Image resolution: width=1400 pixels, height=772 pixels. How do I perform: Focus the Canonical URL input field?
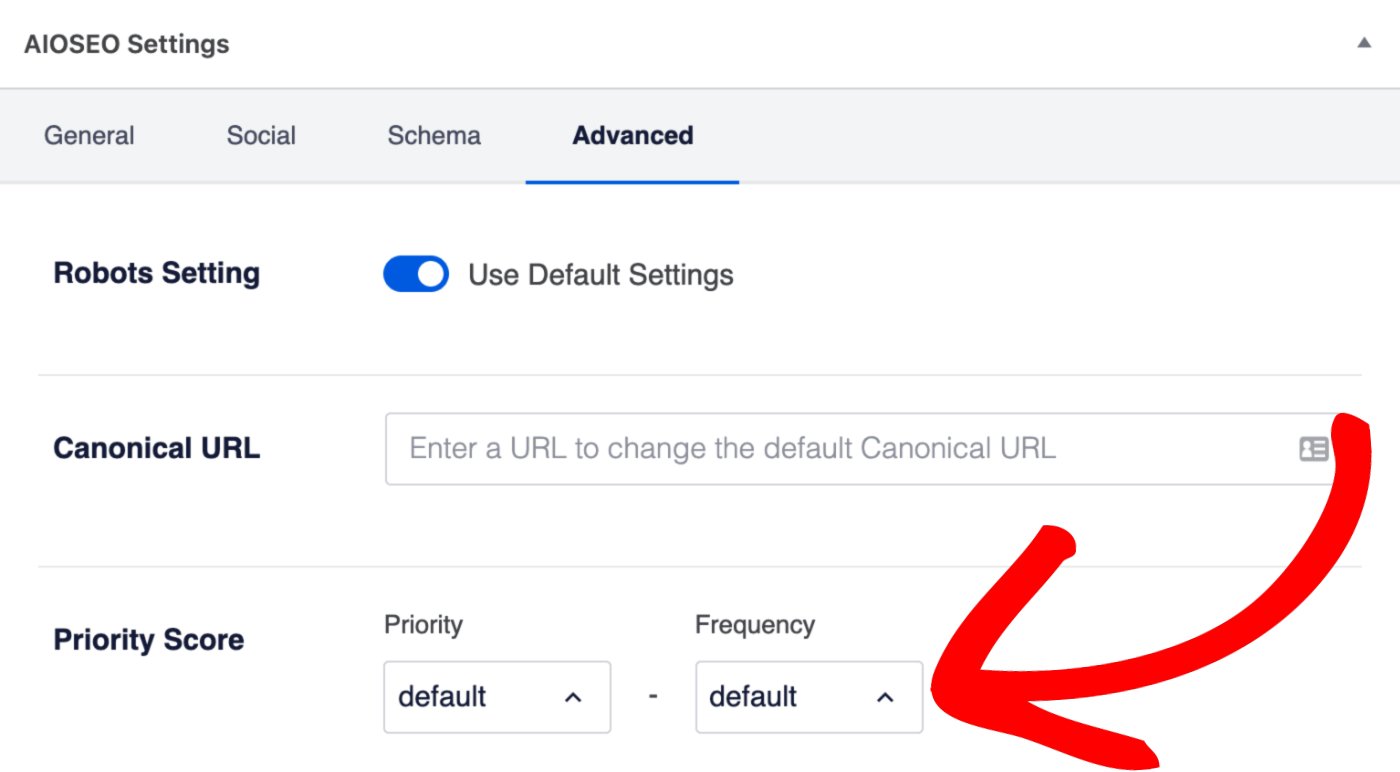[860, 449]
